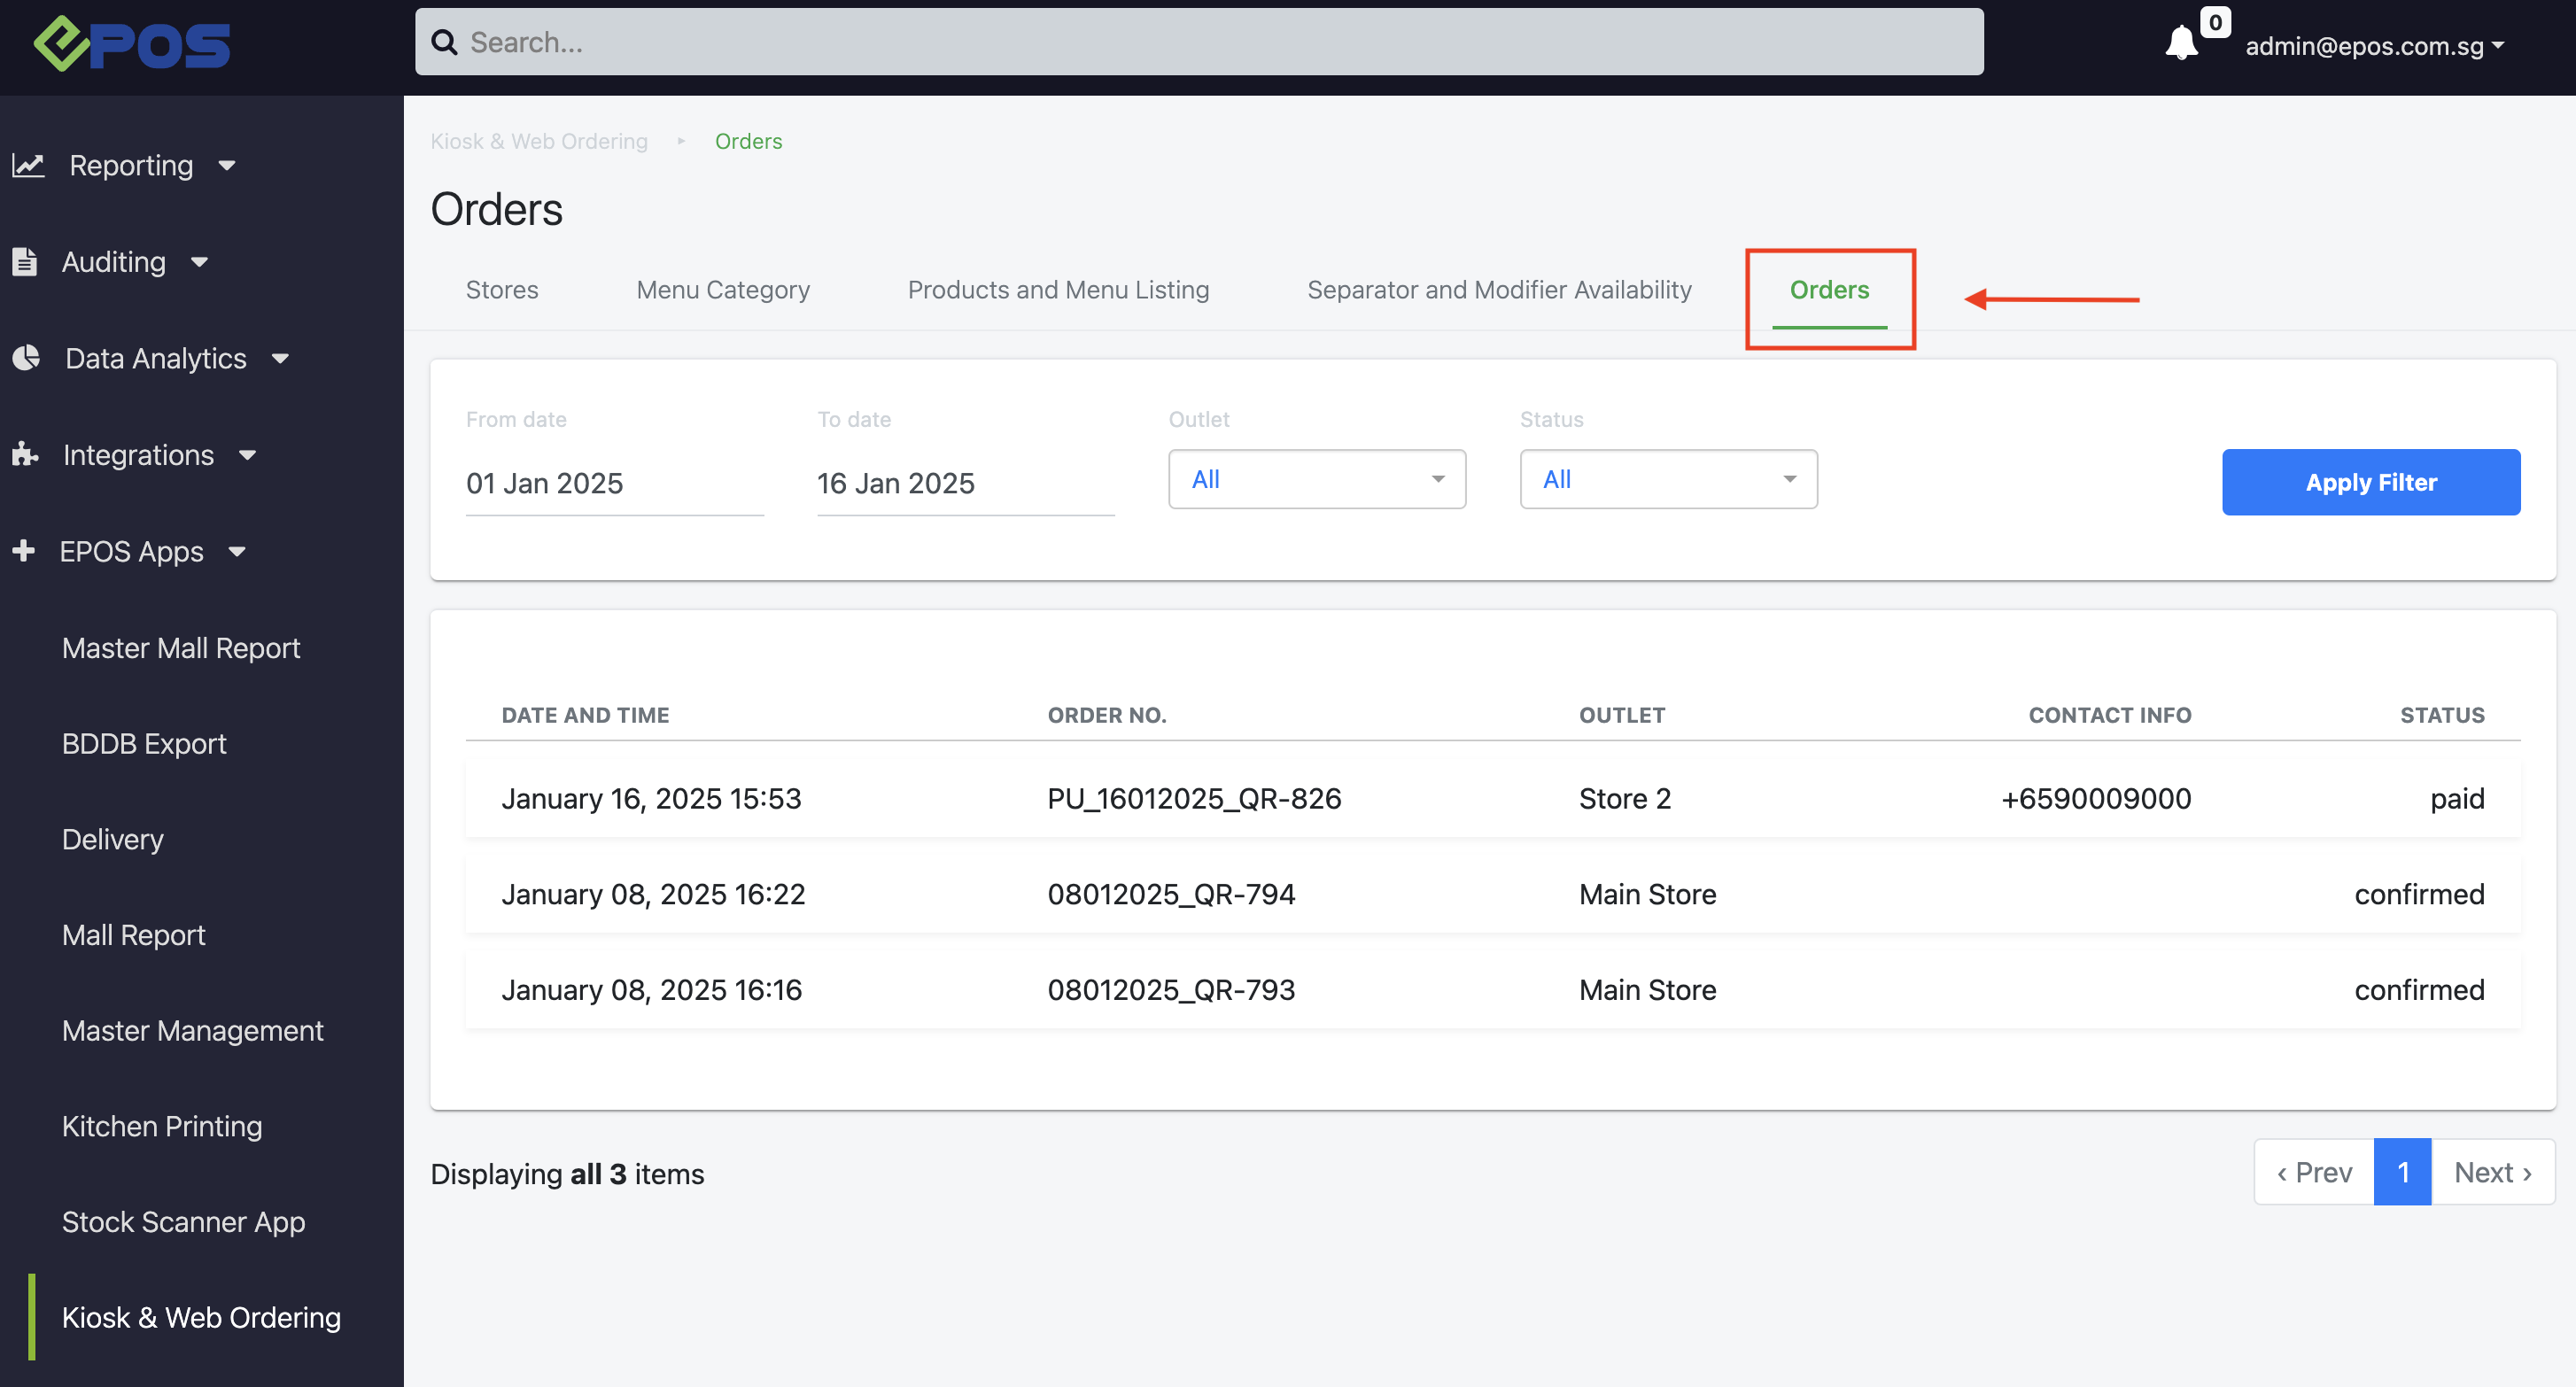This screenshot has height=1387, width=2576.
Task: Open BDDB Export in sidebar
Action: tap(144, 744)
